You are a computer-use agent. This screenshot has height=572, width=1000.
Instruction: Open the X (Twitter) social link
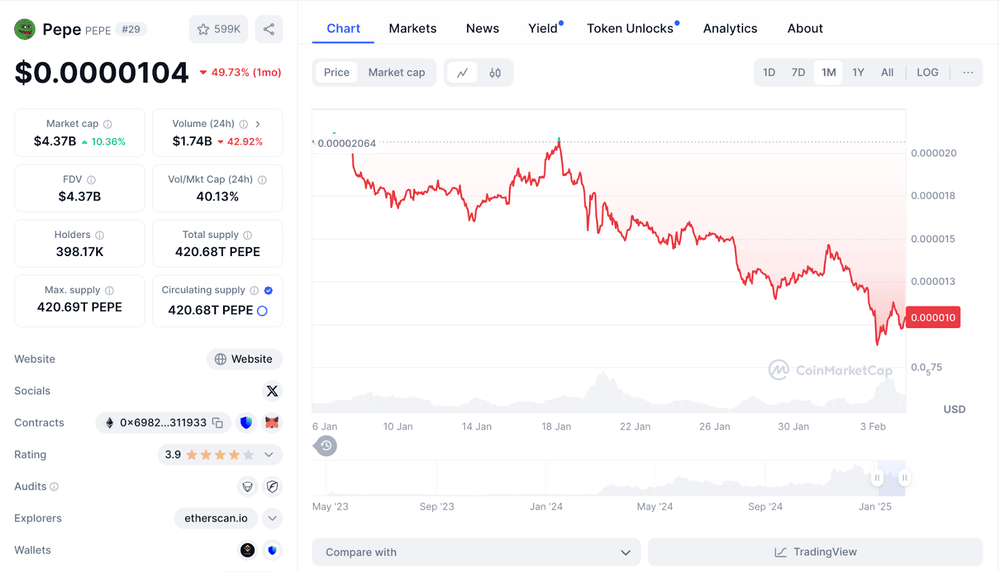point(271,391)
